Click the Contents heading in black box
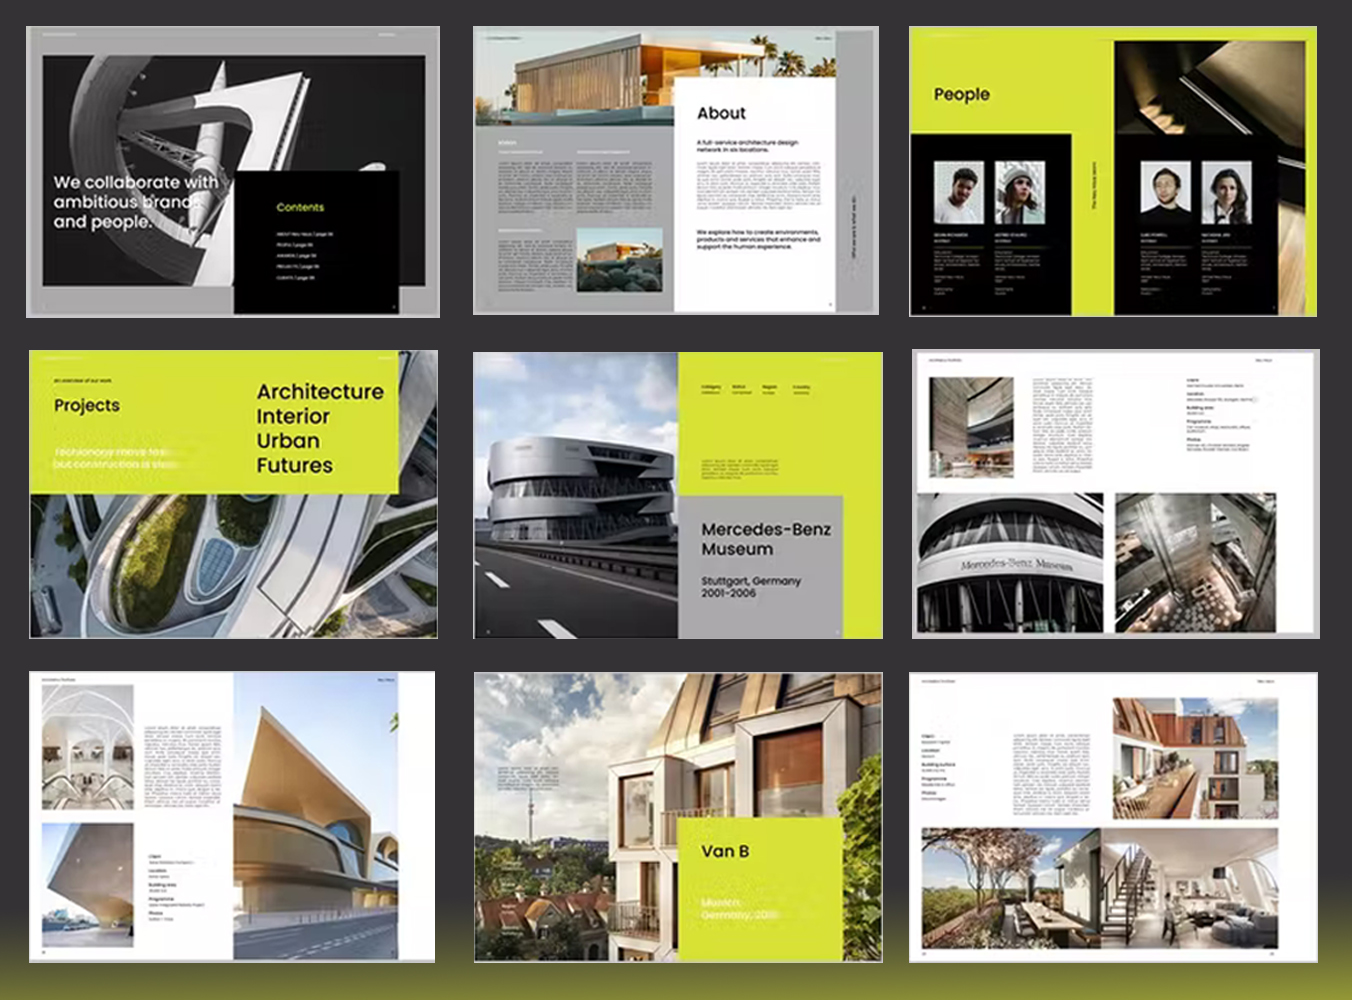Screen dimensions: 1352x1000 [300, 208]
